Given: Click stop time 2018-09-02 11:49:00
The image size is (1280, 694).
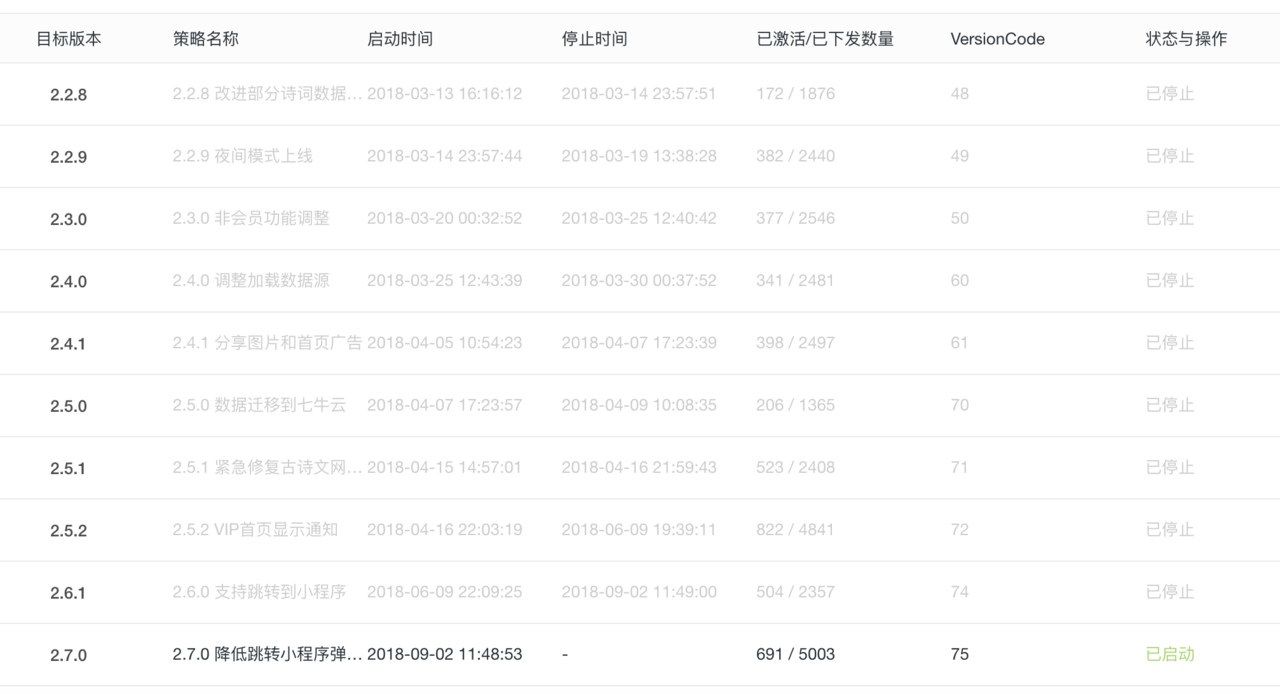Looking at the screenshot, I should (x=639, y=592).
